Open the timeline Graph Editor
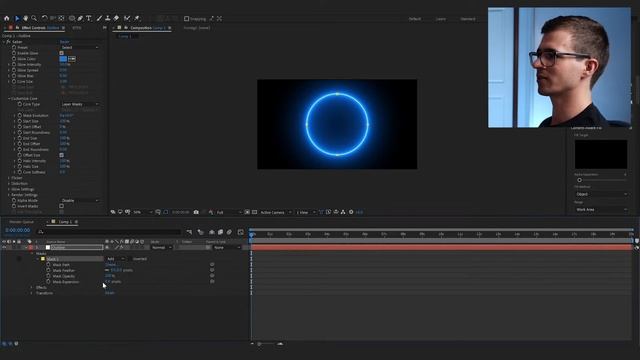This screenshot has width=640, height=360. tap(241, 232)
